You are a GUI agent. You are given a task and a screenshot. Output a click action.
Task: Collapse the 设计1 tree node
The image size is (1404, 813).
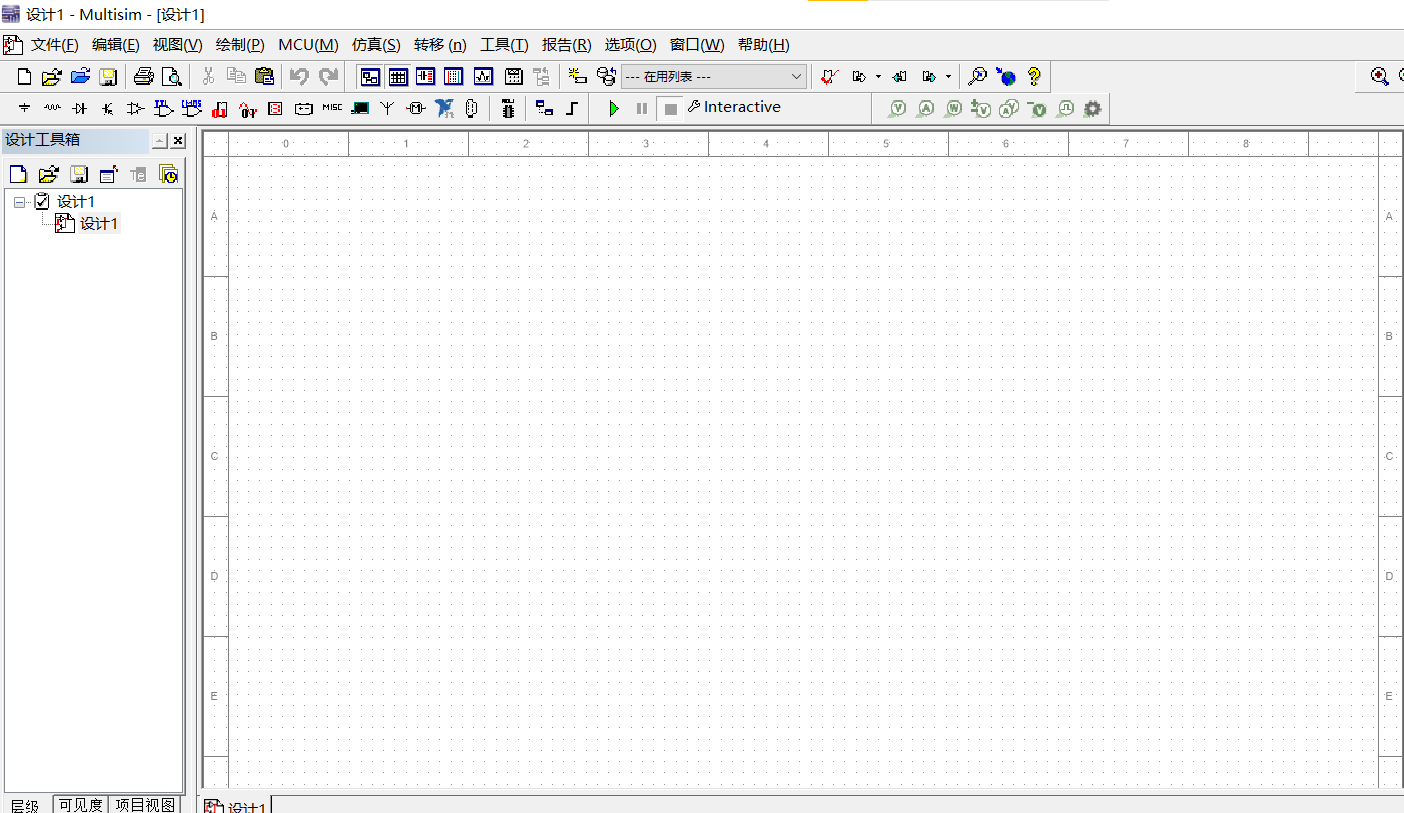pos(19,201)
